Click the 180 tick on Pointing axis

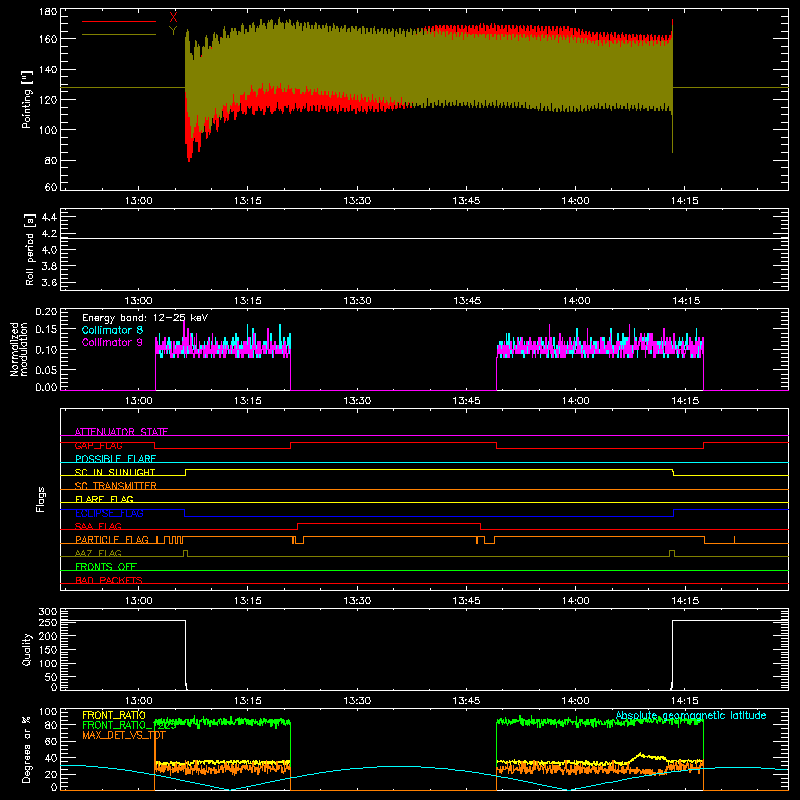pos(48,12)
